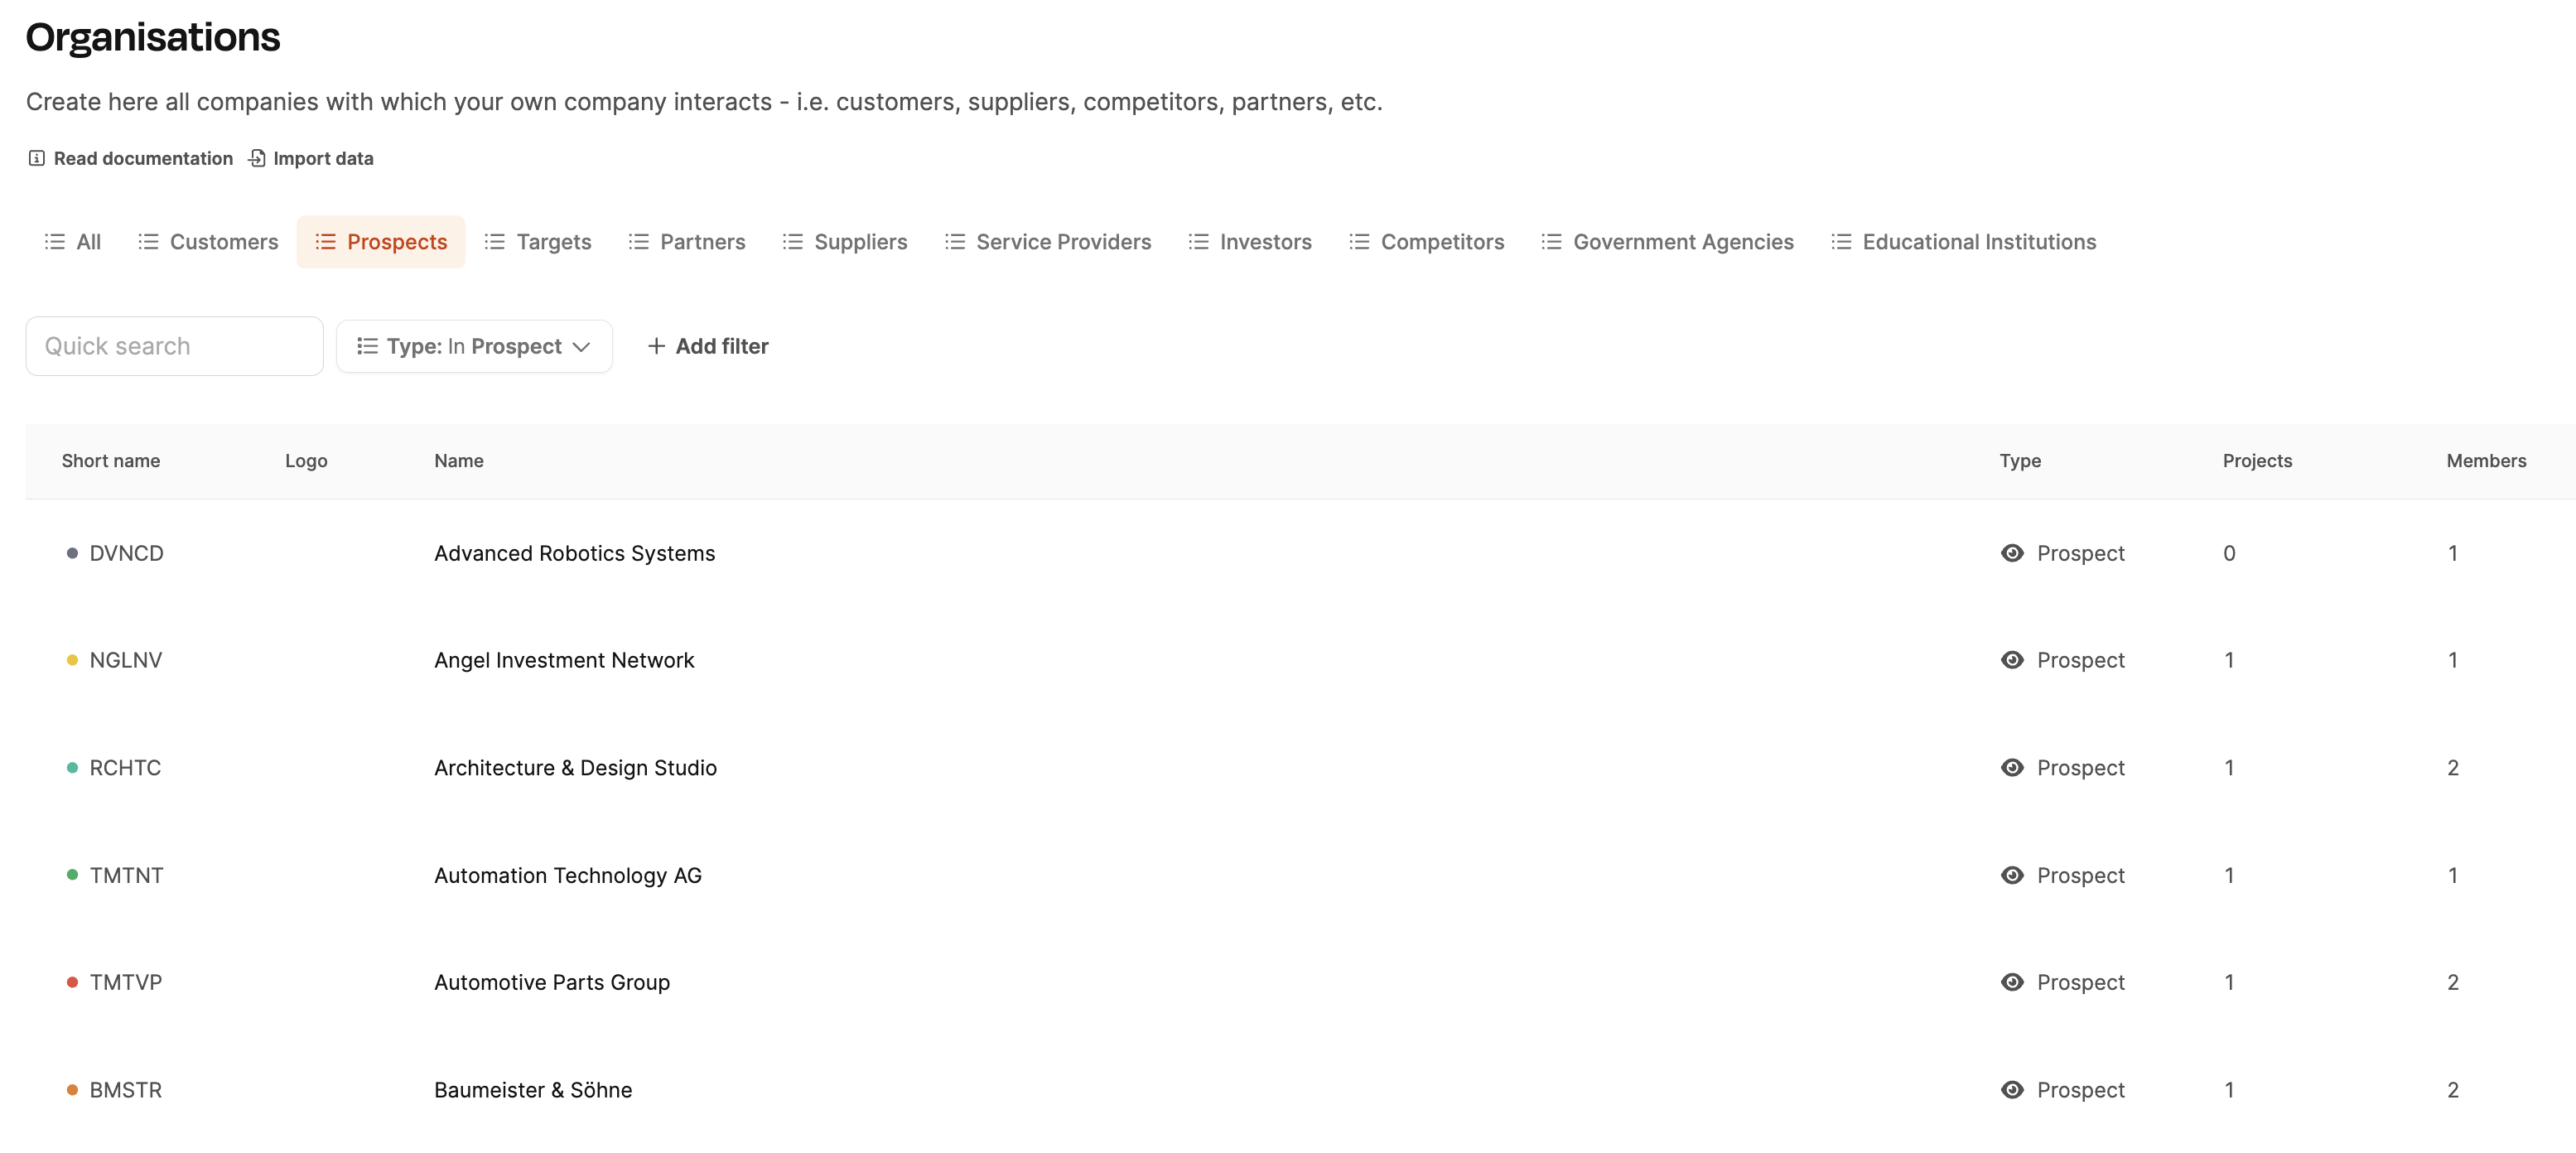Open Angel Investment Network organisation
Image resolution: width=2576 pixels, height=1153 pixels.
pos(564,660)
